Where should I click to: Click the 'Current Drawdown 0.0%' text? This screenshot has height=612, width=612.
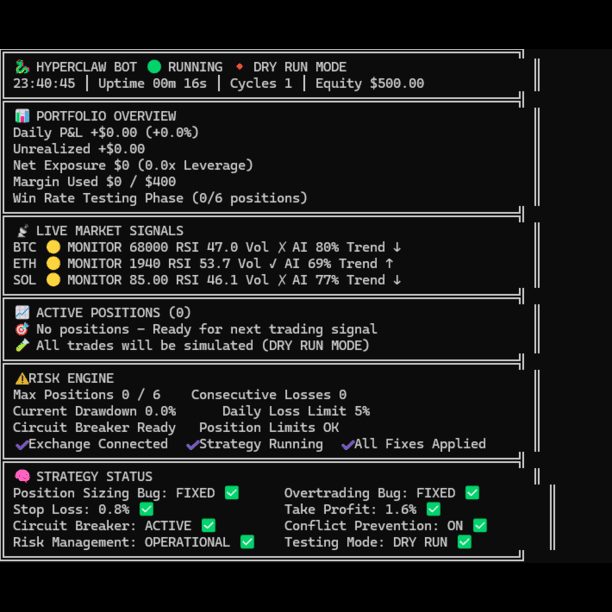tap(94, 411)
